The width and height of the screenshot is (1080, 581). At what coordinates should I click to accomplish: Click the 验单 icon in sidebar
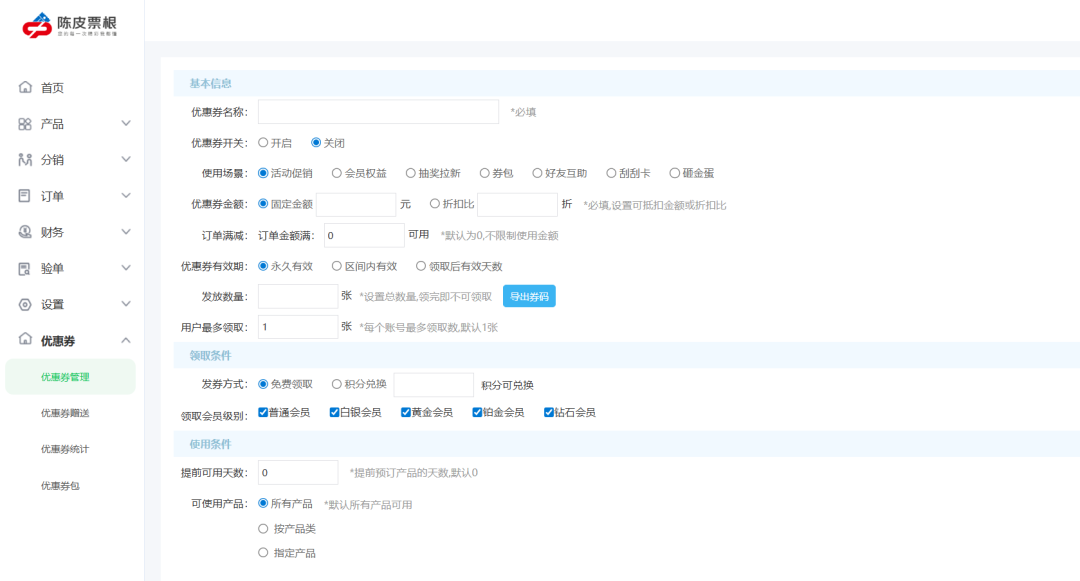click(x=25, y=268)
